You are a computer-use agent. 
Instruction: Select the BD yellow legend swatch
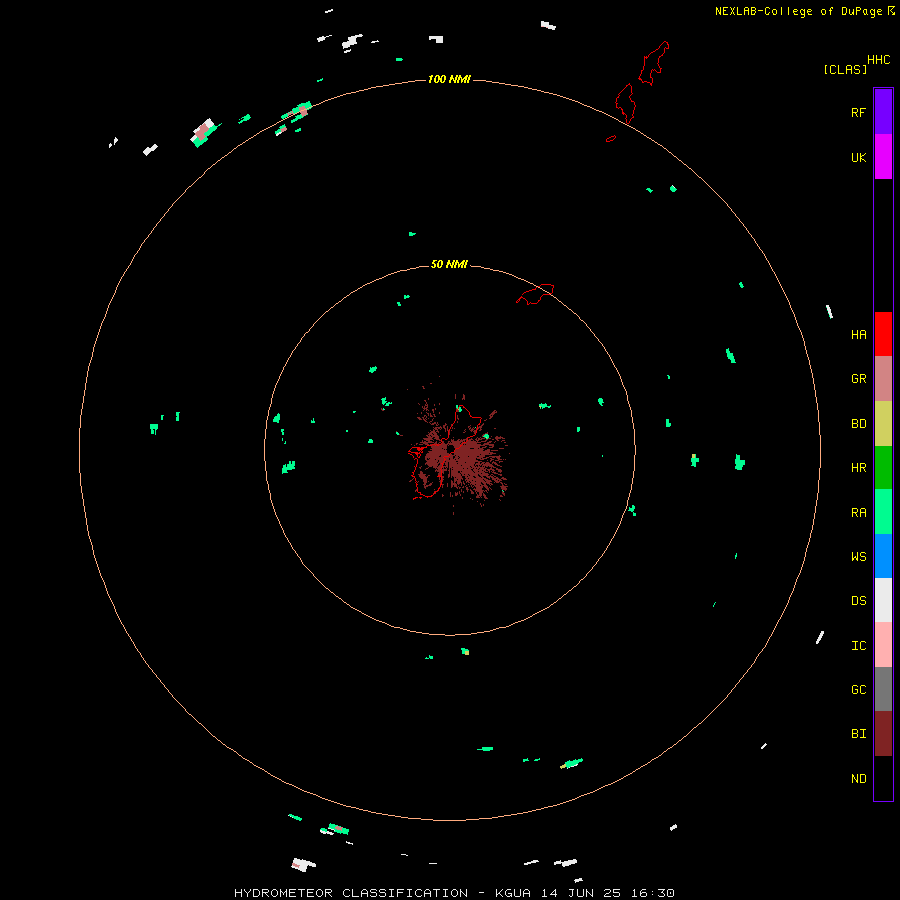883,424
